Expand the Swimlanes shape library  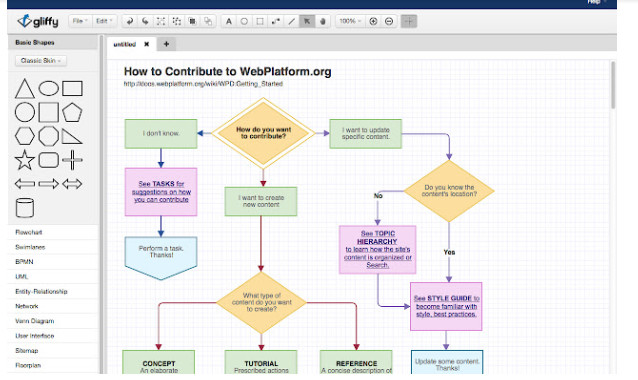click(53, 247)
